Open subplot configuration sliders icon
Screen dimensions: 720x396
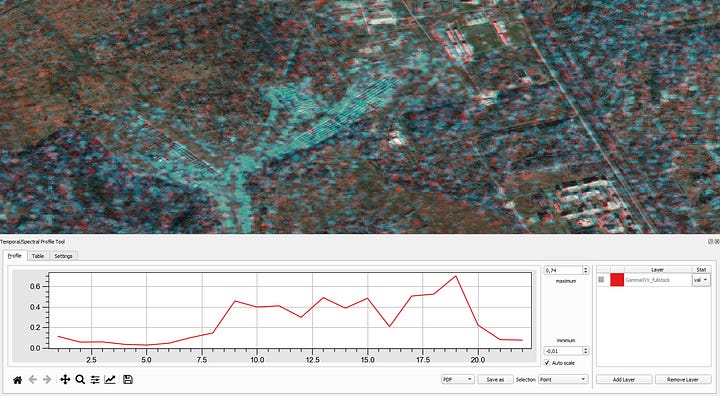click(x=95, y=379)
